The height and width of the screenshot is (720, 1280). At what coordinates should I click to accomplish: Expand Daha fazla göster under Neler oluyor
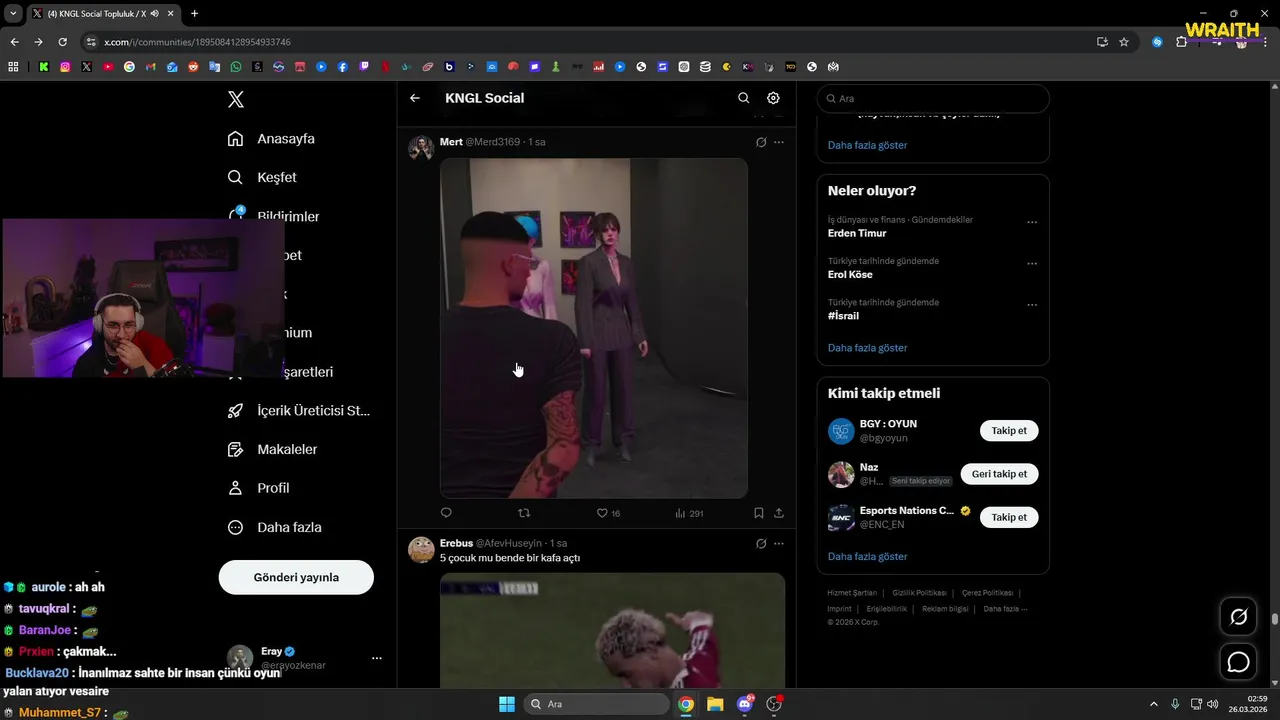point(867,348)
